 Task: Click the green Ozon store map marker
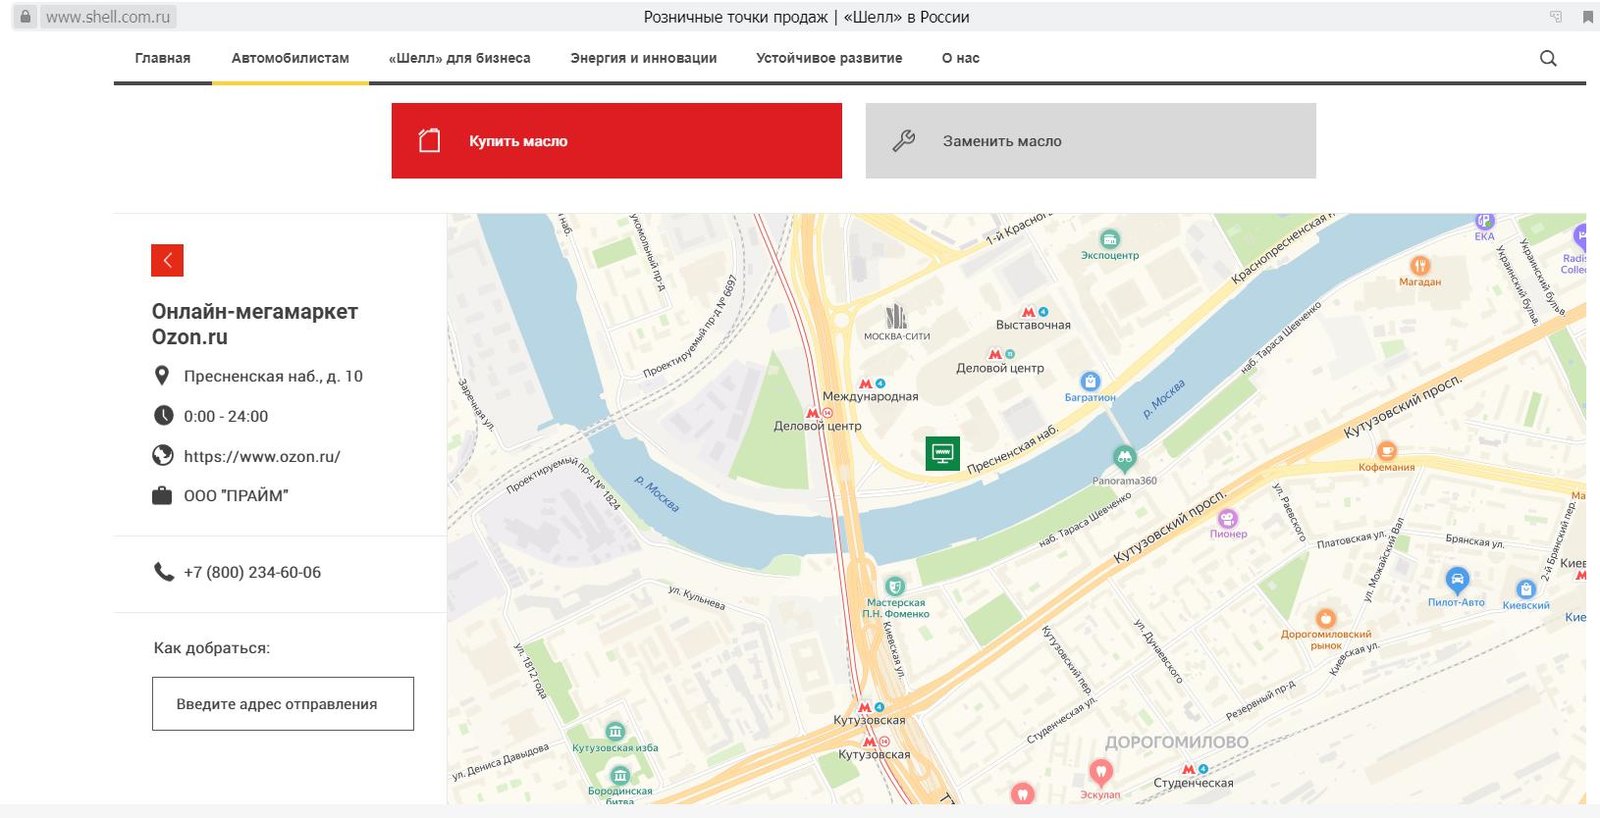tap(942, 454)
